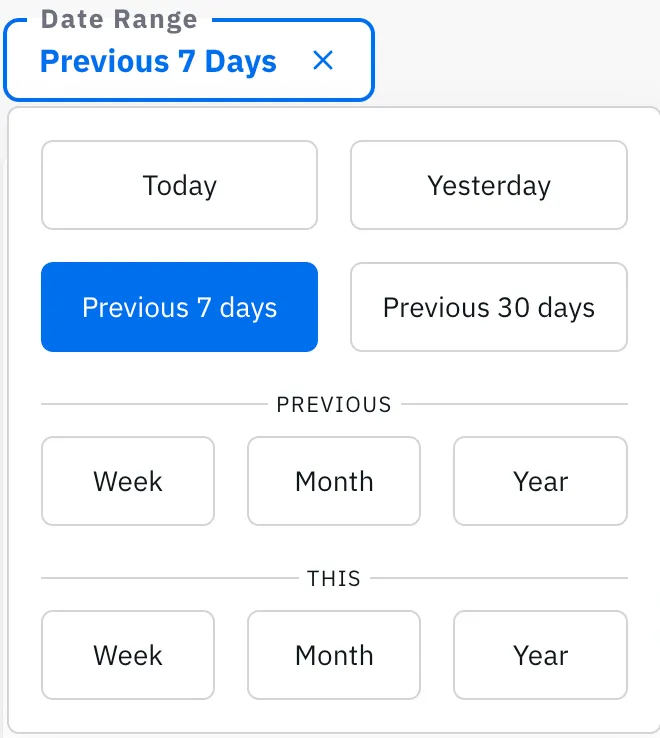The height and width of the screenshot is (738, 660).
Task: Click the THIS section divider heading
Action: (x=334, y=578)
